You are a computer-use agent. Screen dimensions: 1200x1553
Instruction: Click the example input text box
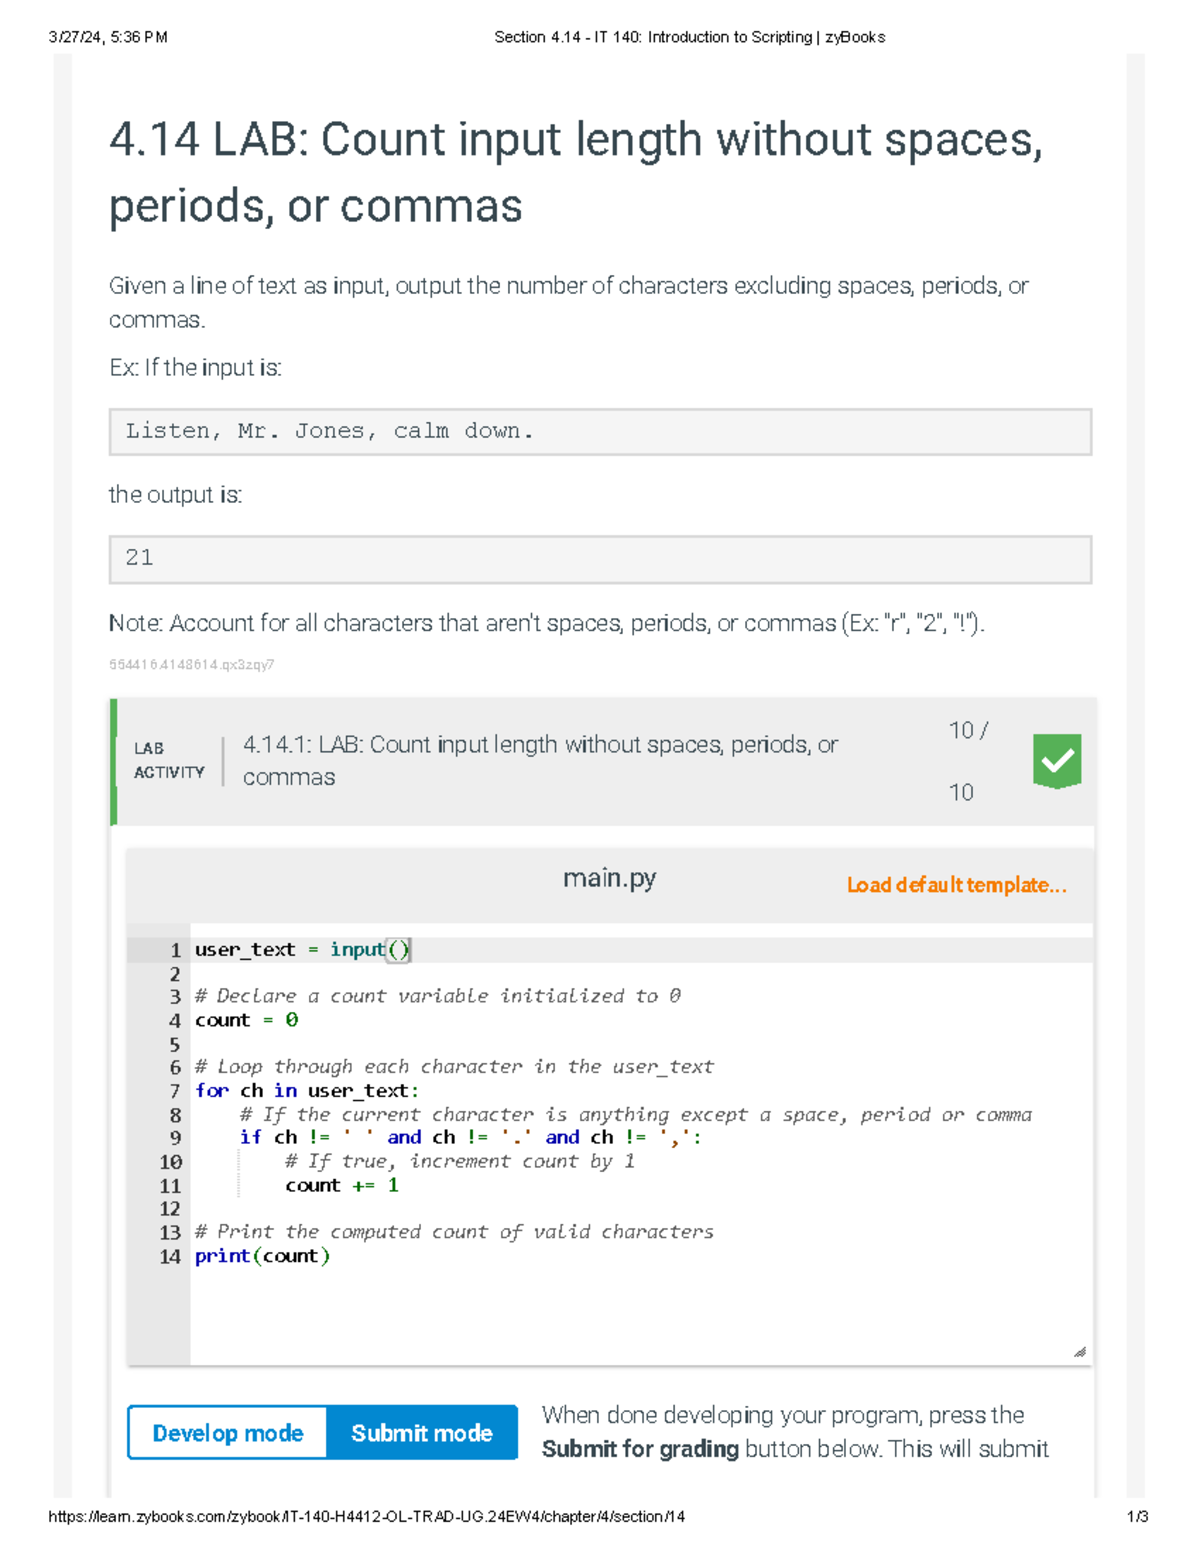click(600, 432)
